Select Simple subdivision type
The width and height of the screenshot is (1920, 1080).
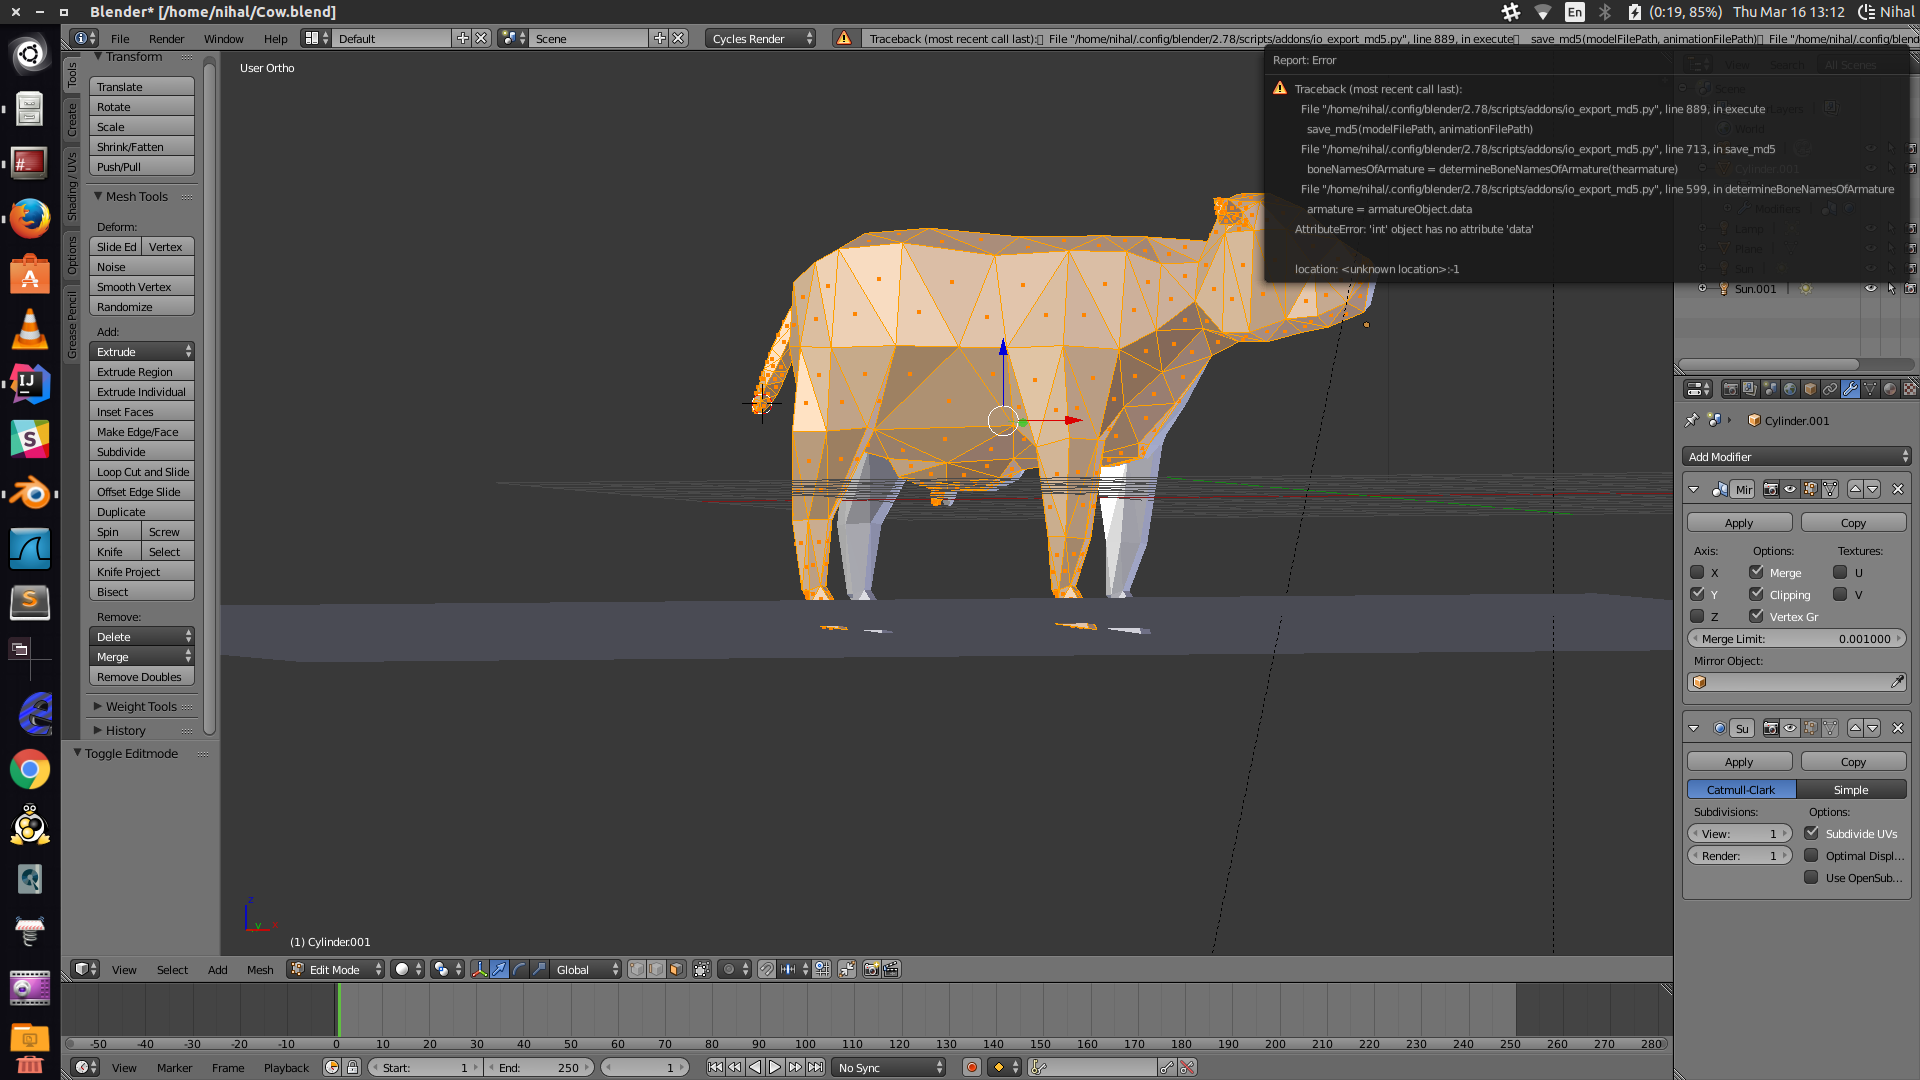click(x=1851, y=789)
